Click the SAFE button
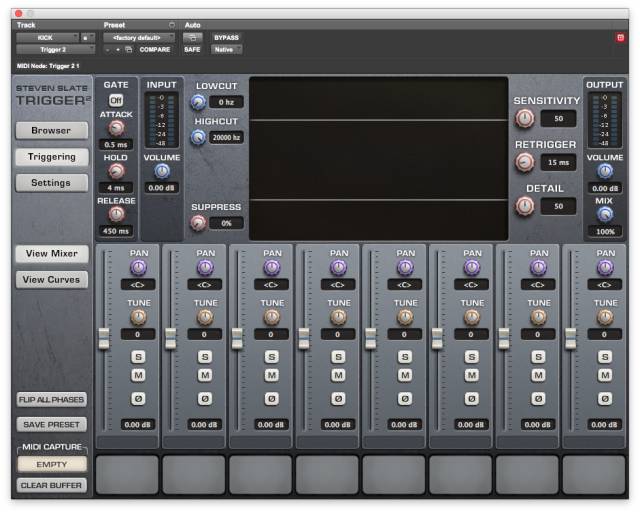Viewport: 640px width, 513px height. tap(192, 49)
